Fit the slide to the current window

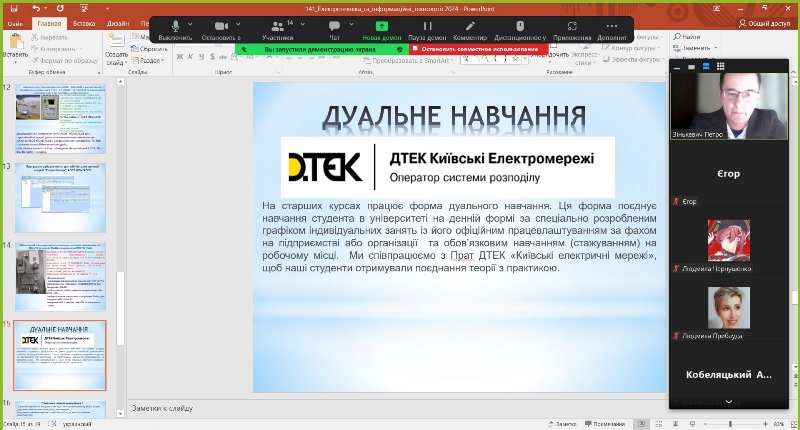pos(792,424)
